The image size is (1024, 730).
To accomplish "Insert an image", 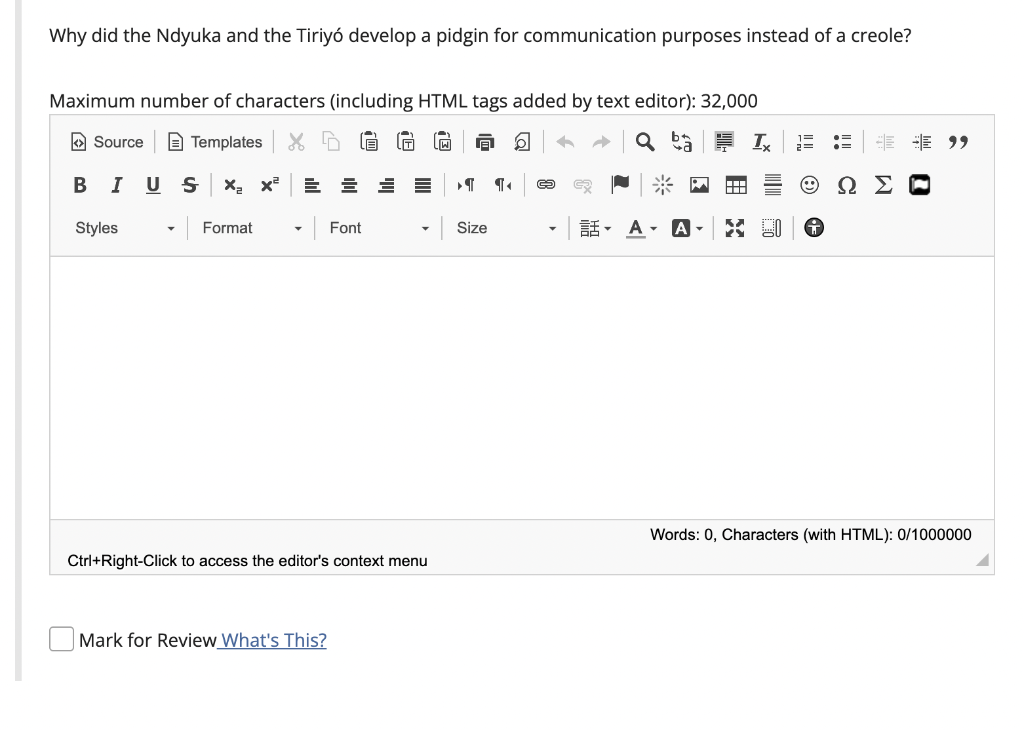I will tap(699, 185).
